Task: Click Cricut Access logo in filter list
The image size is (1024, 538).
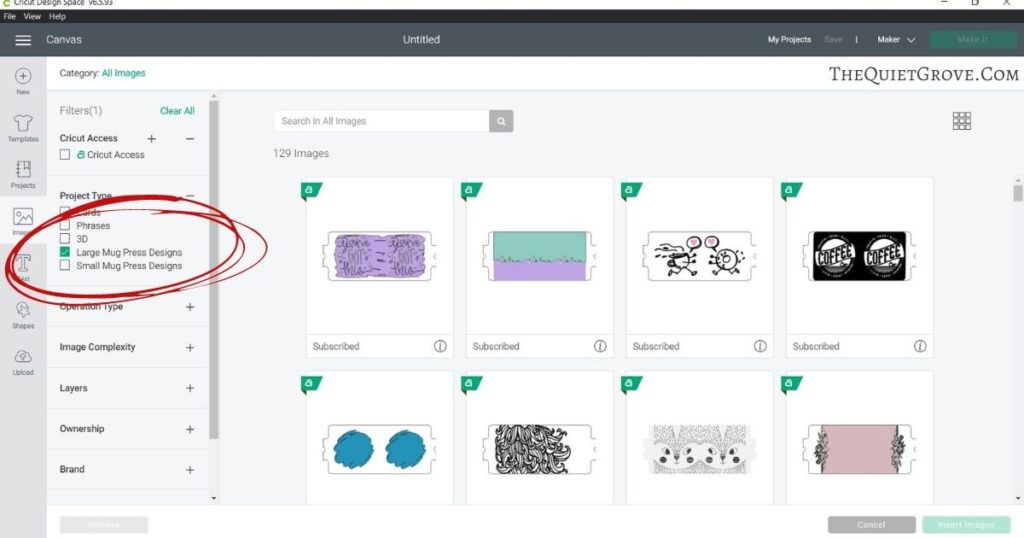Action: coord(81,155)
